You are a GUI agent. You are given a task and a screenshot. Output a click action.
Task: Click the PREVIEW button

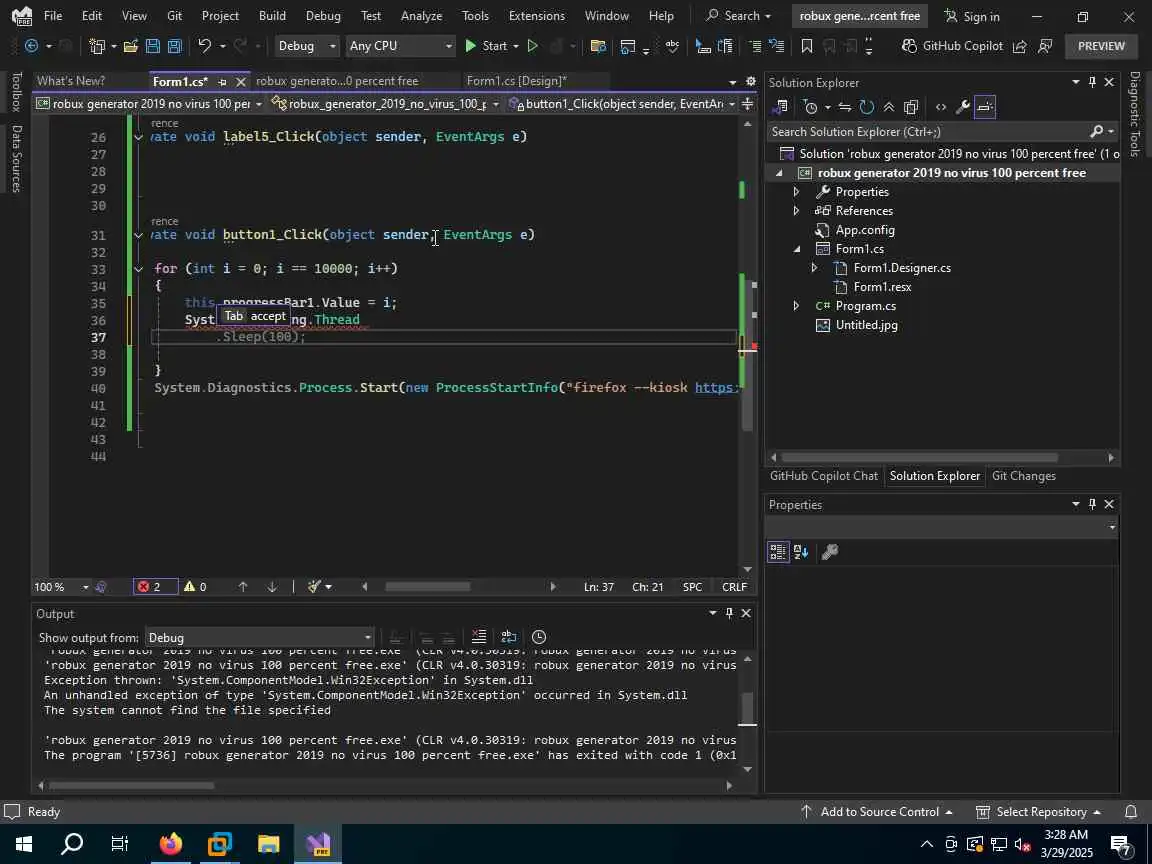1101,46
